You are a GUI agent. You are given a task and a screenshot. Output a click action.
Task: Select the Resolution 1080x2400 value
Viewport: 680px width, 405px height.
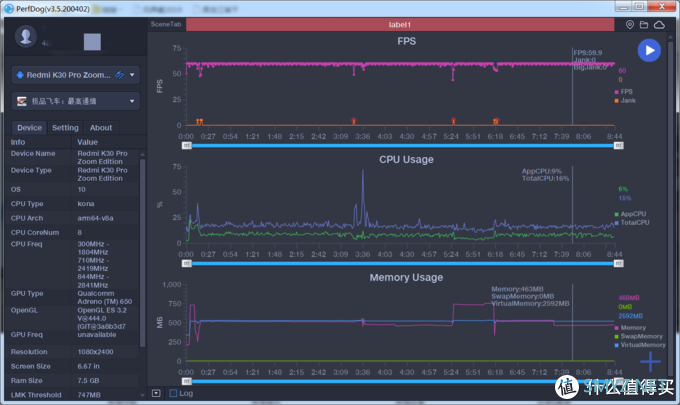pyautogui.click(x=95, y=352)
